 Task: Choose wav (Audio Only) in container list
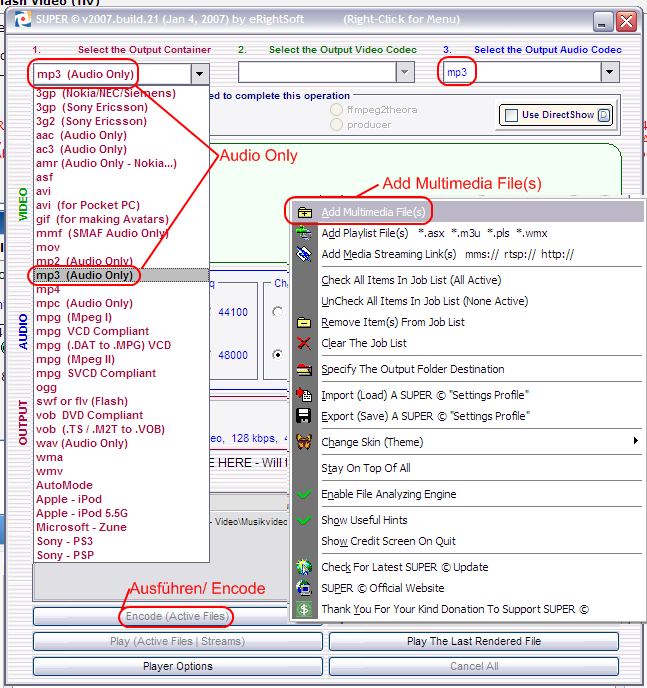coord(122,443)
